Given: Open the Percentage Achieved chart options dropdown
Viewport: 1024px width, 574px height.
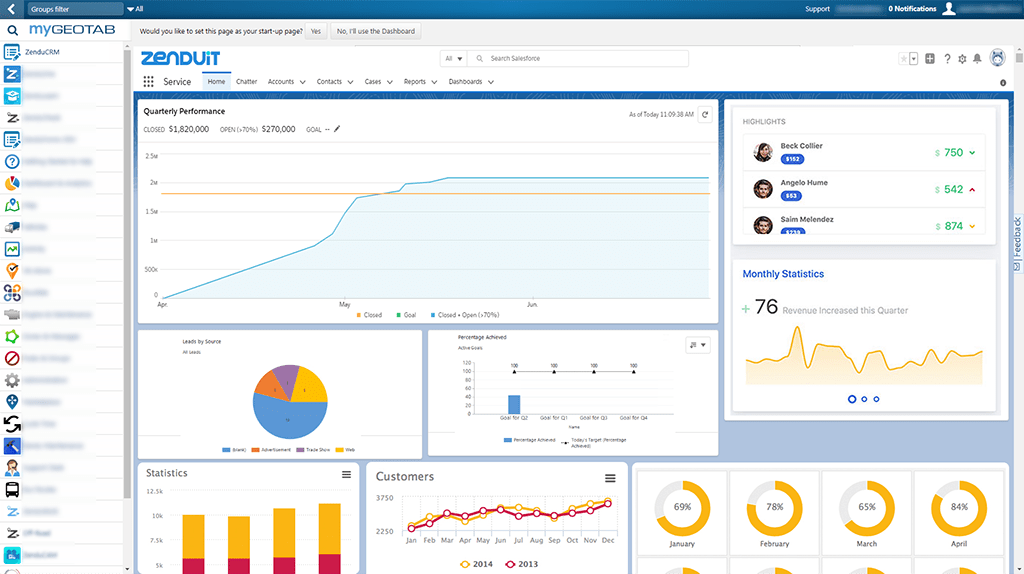Looking at the screenshot, I should tap(697, 345).
